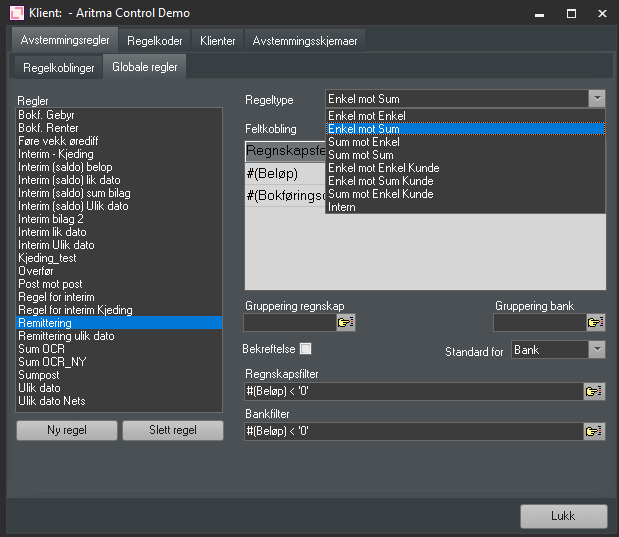Select 'Sum OCR' in the Regler list
The height and width of the screenshot is (537, 619).
40,349
